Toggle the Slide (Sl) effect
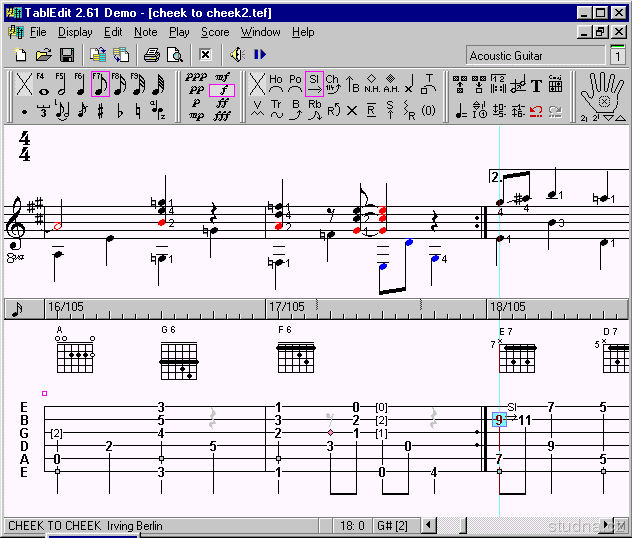This screenshot has width=632, height=538. pos(314,84)
